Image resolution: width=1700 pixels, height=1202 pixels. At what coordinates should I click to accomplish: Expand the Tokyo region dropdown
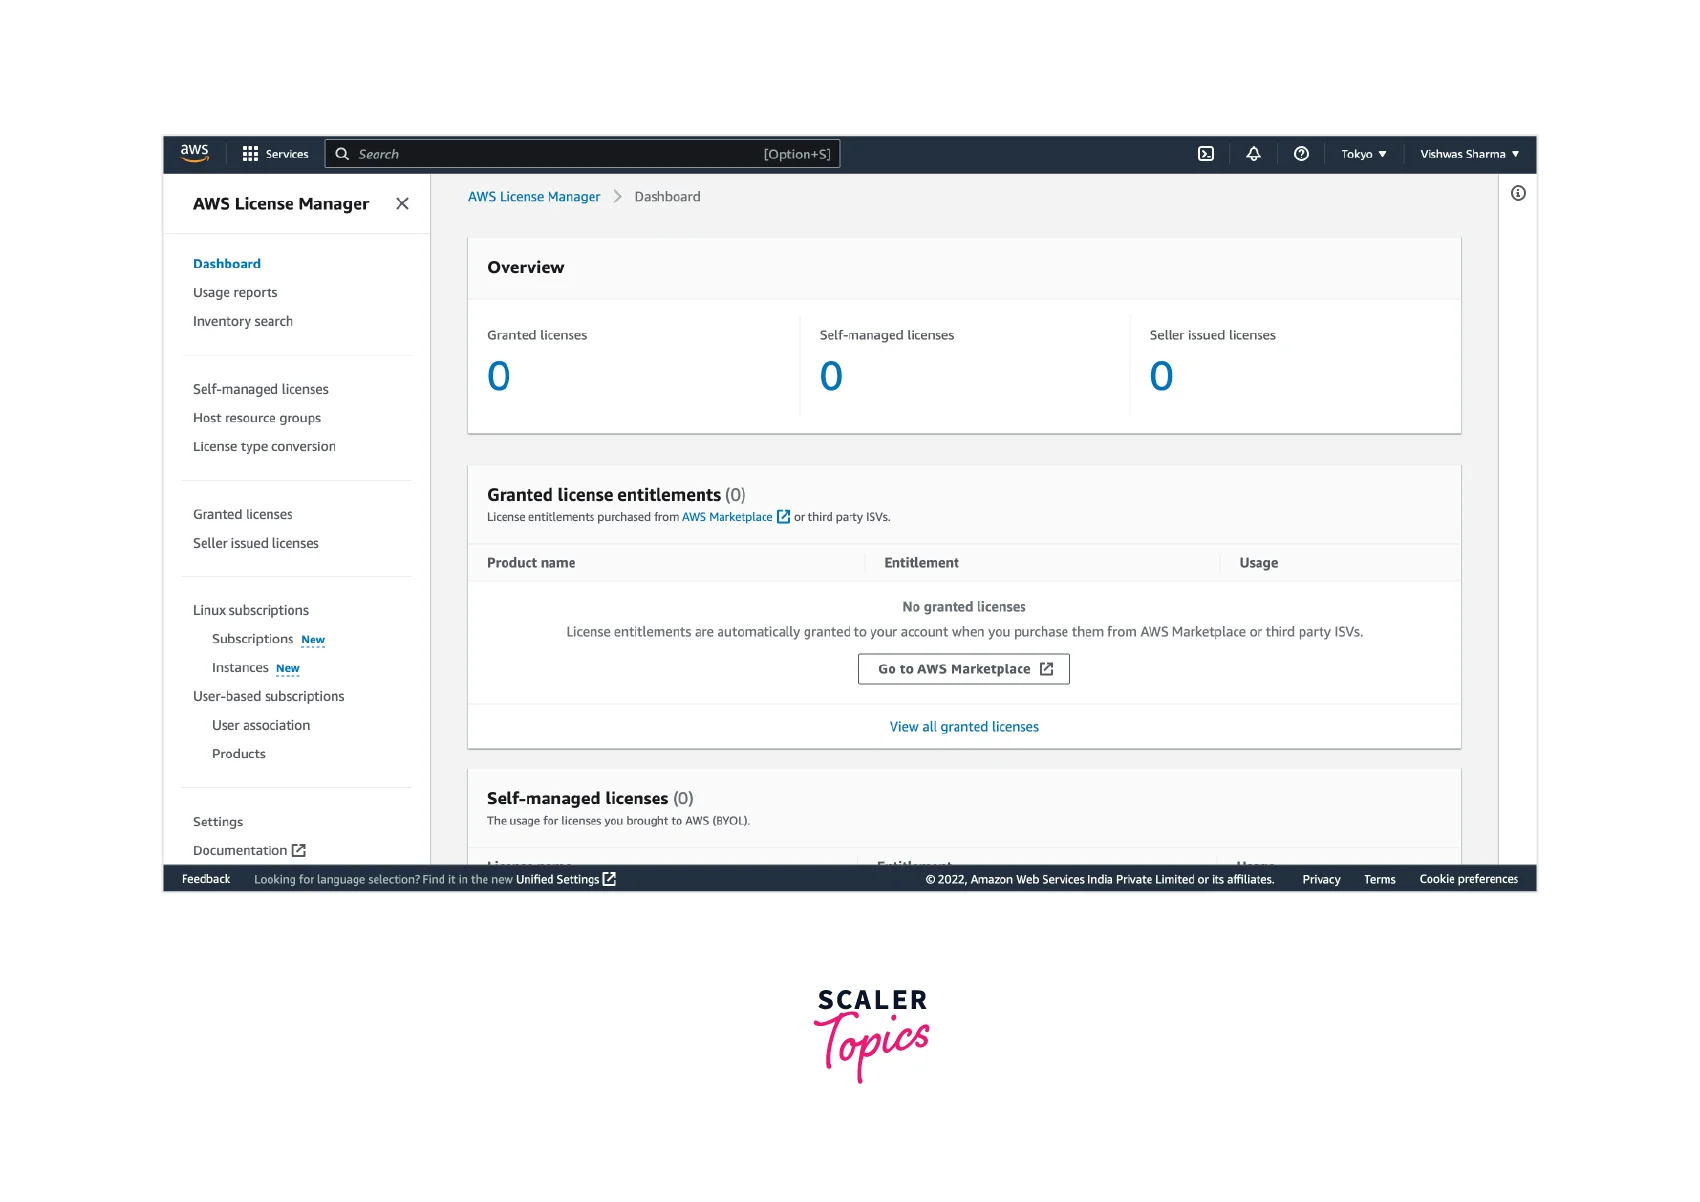point(1363,154)
